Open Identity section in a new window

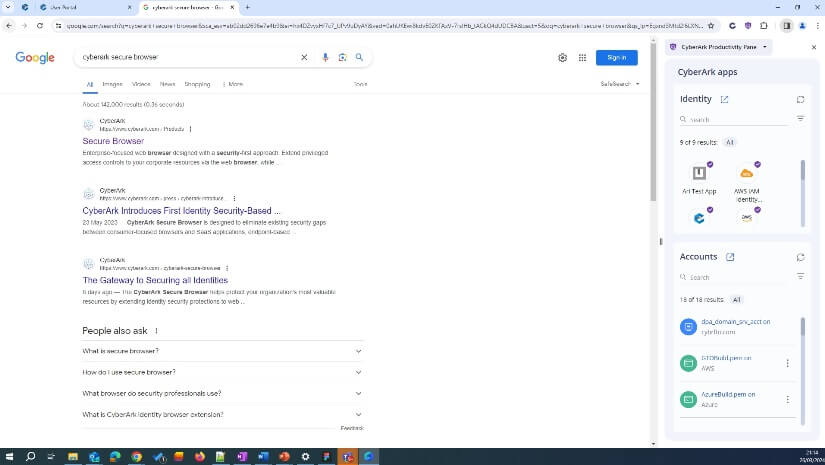725,100
